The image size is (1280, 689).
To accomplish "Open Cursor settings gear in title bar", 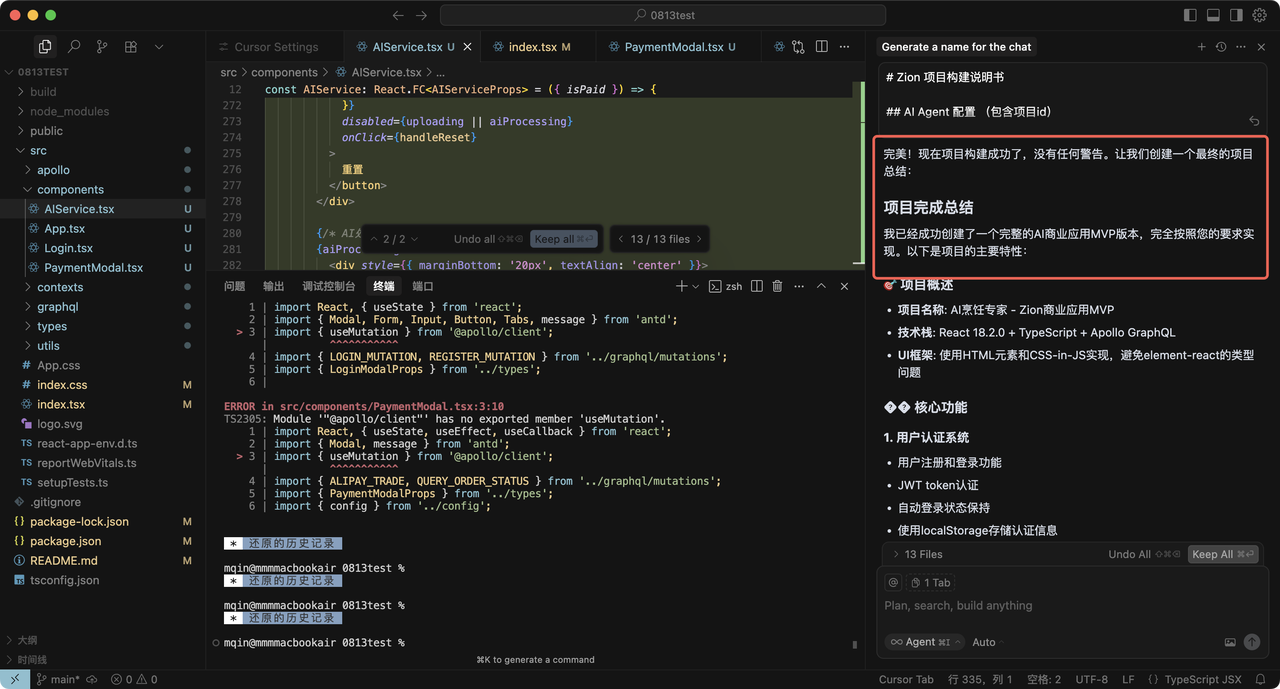I will tap(1262, 15).
